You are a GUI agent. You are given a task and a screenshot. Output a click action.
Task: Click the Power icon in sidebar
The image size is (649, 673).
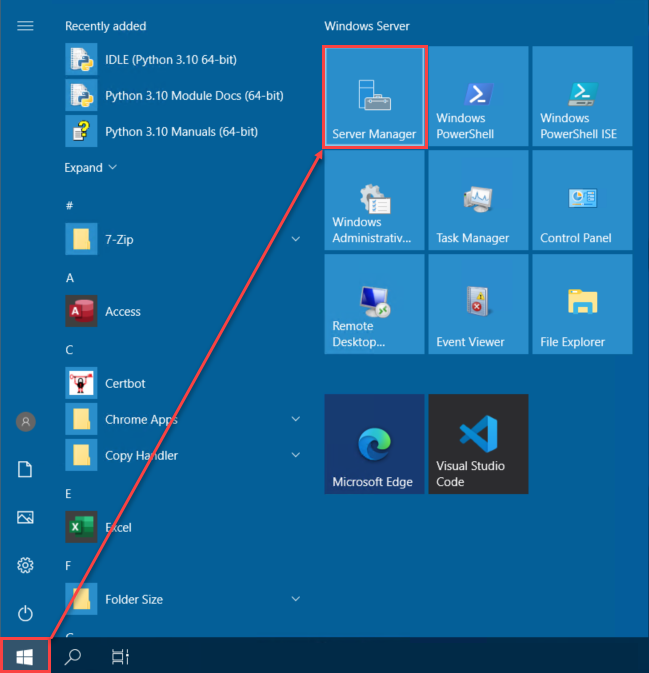(25, 613)
